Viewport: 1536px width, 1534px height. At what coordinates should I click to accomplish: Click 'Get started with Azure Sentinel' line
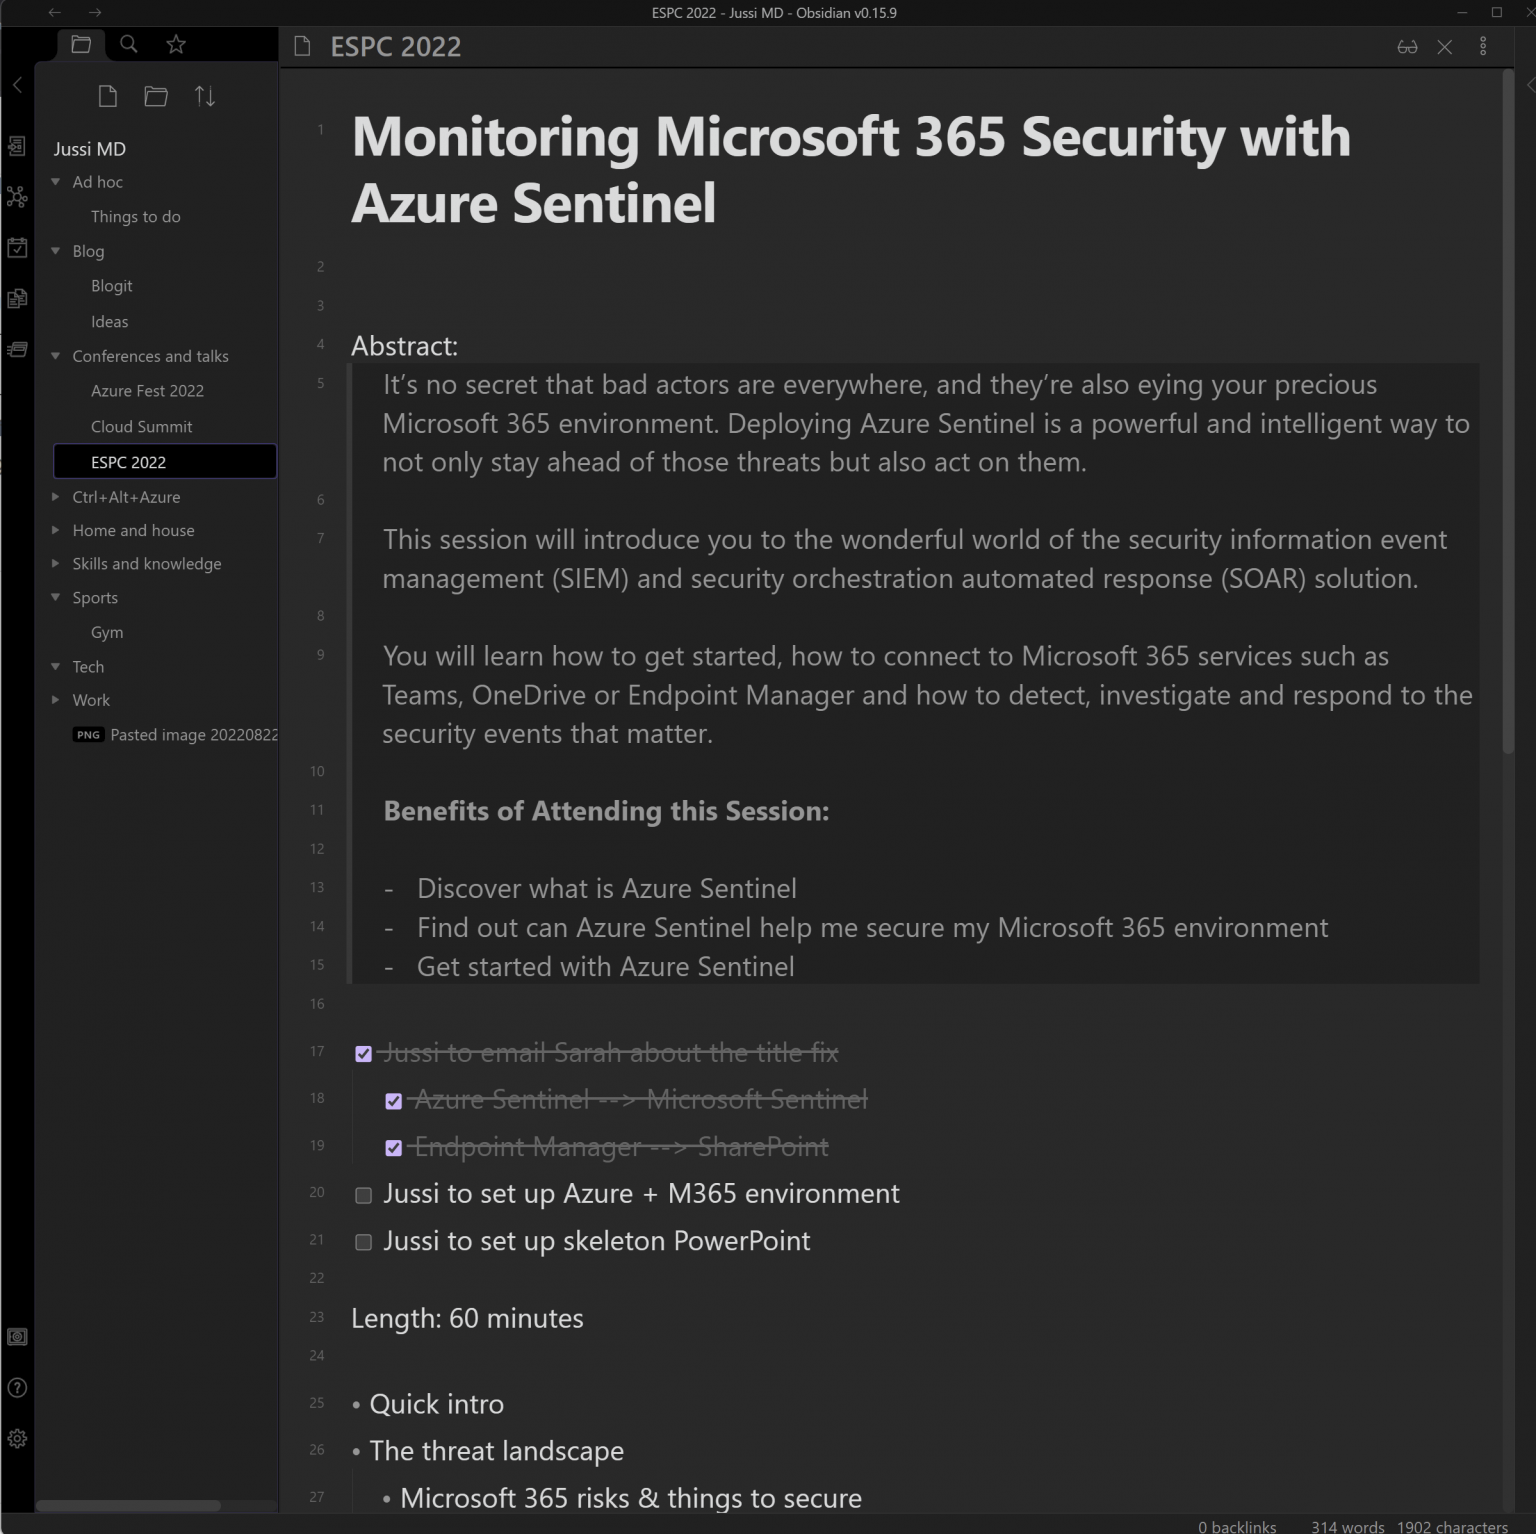(x=605, y=967)
